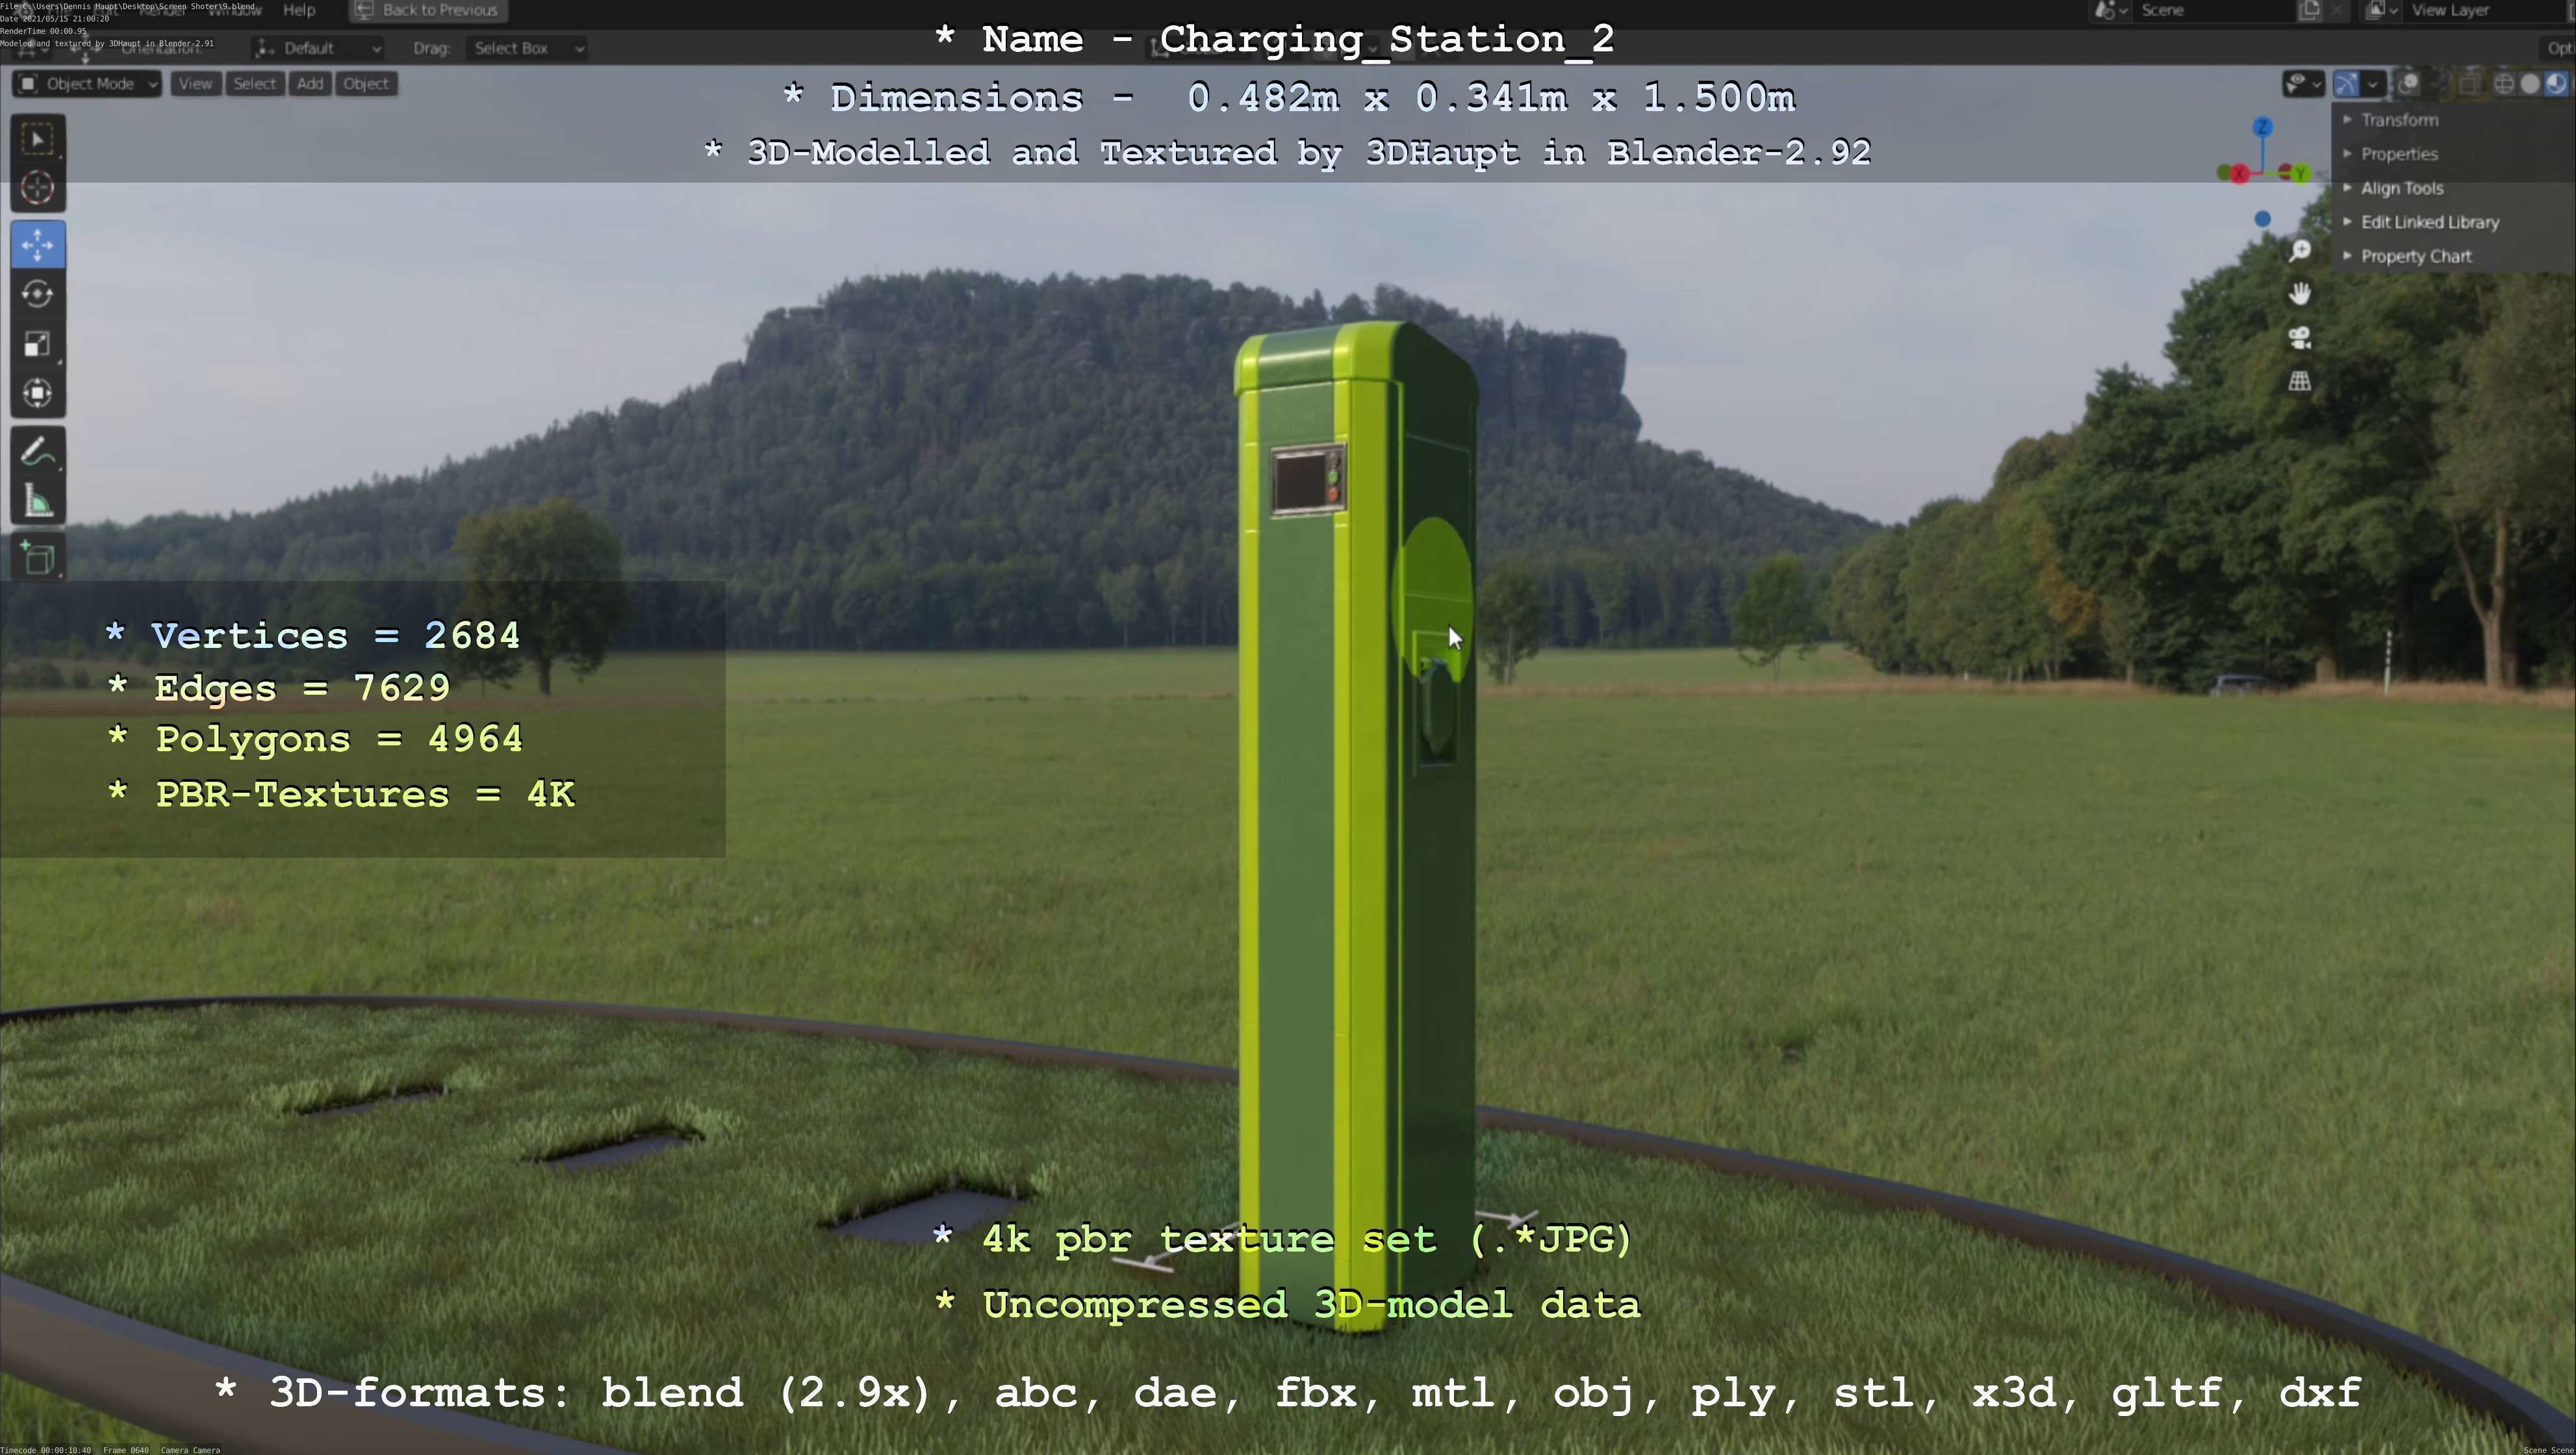The width and height of the screenshot is (2576, 1455).
Task: Click the blue Z axis gizmo circle
Action: point(2263,127)
